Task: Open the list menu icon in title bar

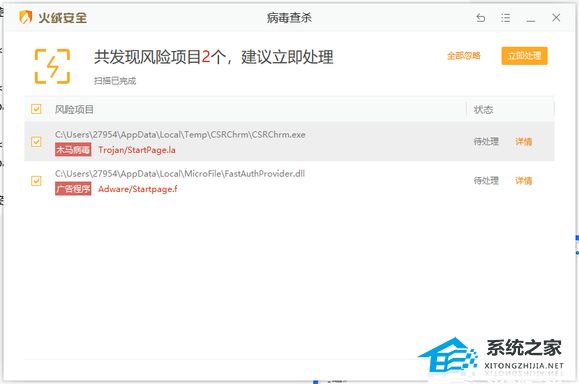Action: tap(506, 18)
